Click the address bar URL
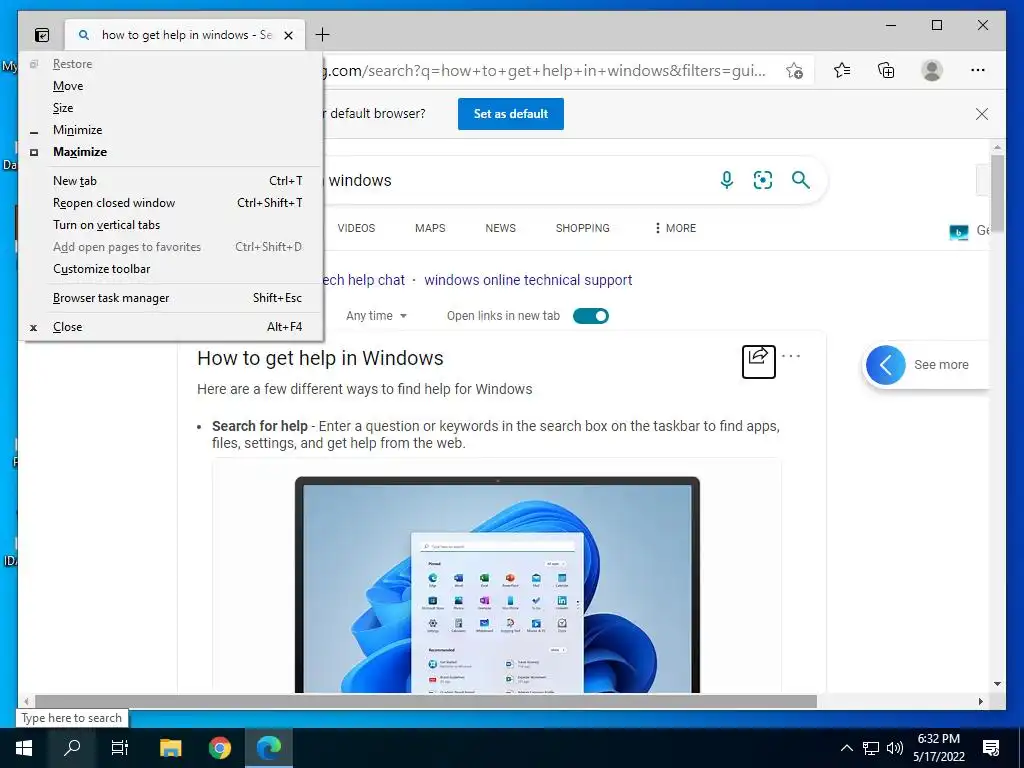This screenshot has height=768, width=1024. 545,71
